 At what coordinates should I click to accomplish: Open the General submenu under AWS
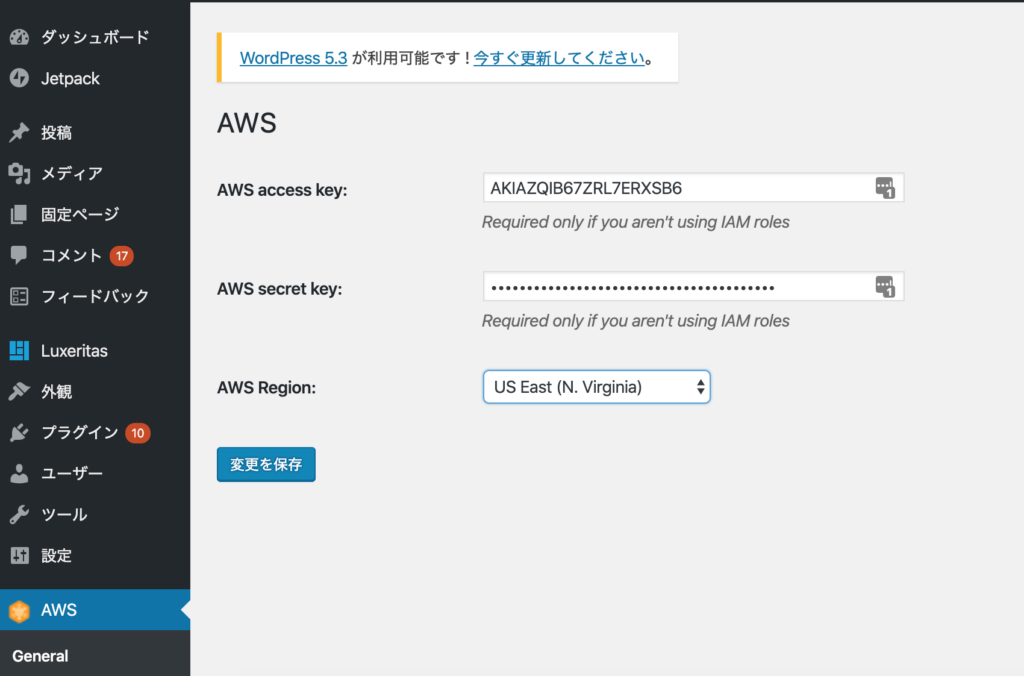pos(40,656)
